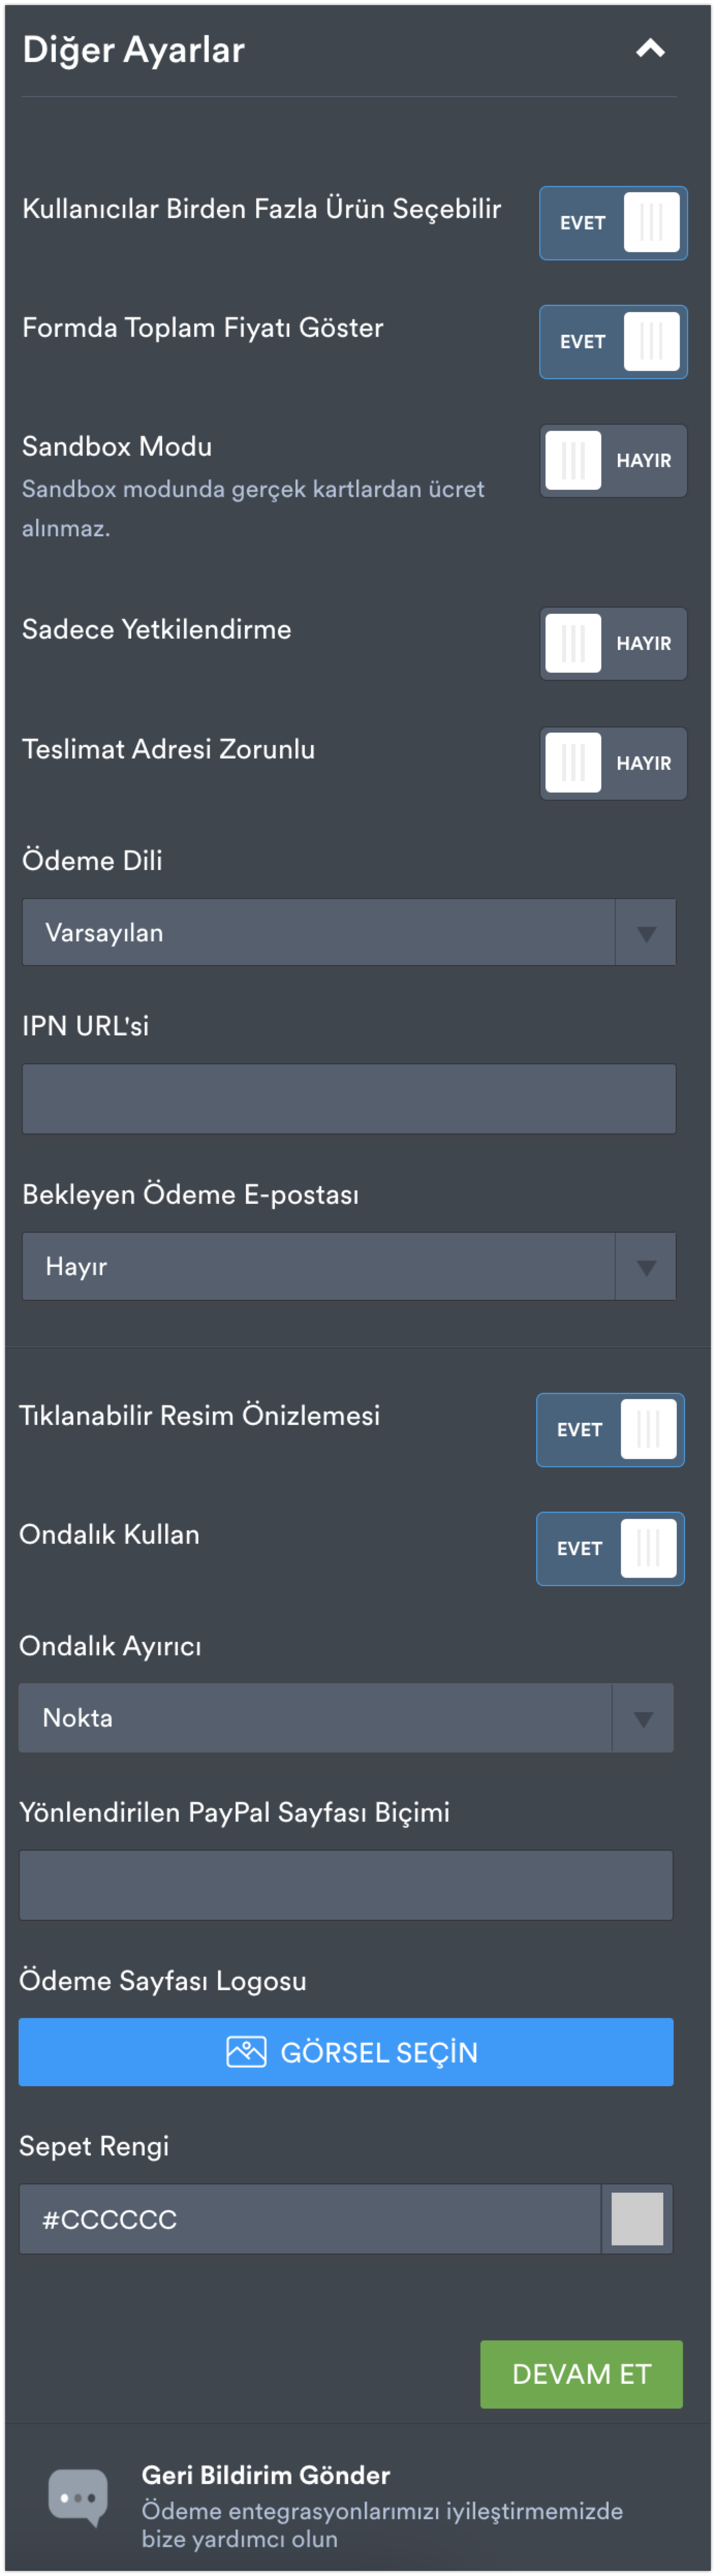This screenshot has width=716, height=2576.
Task: Enable Sandbox Modu toggle
Action: tap(612, 461)
